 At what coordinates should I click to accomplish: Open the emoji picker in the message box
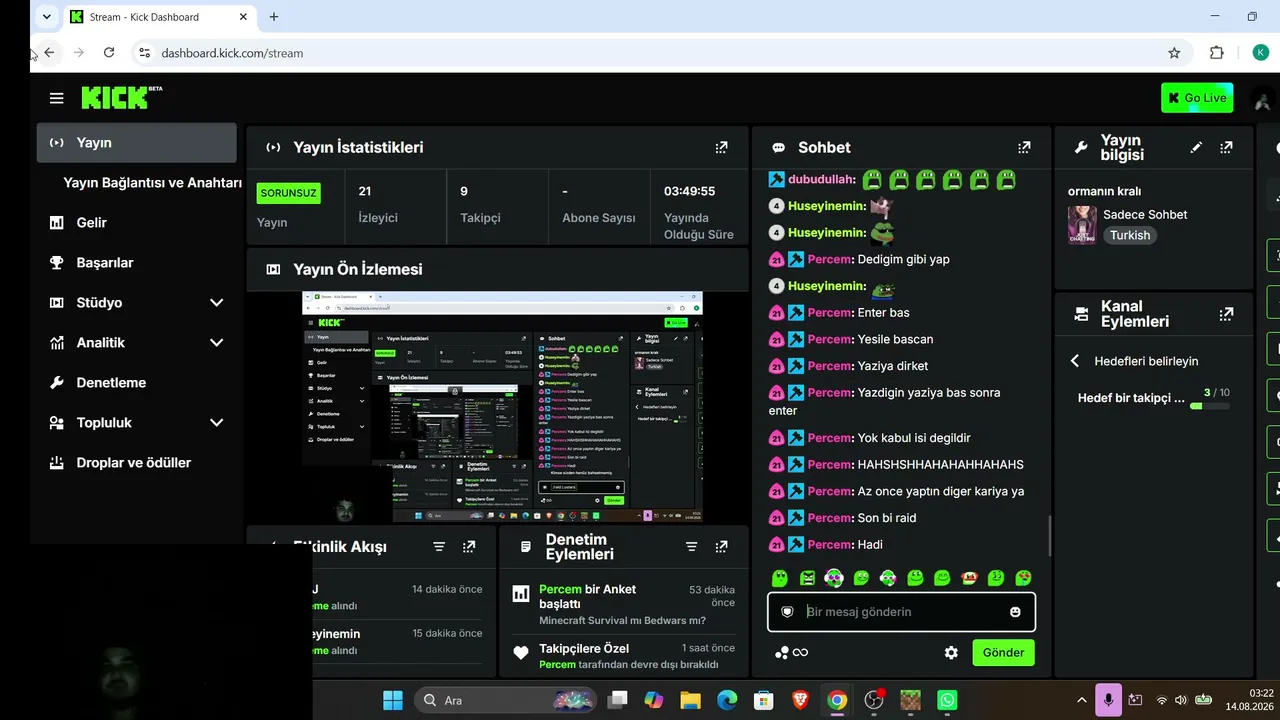pos(1015,612)
